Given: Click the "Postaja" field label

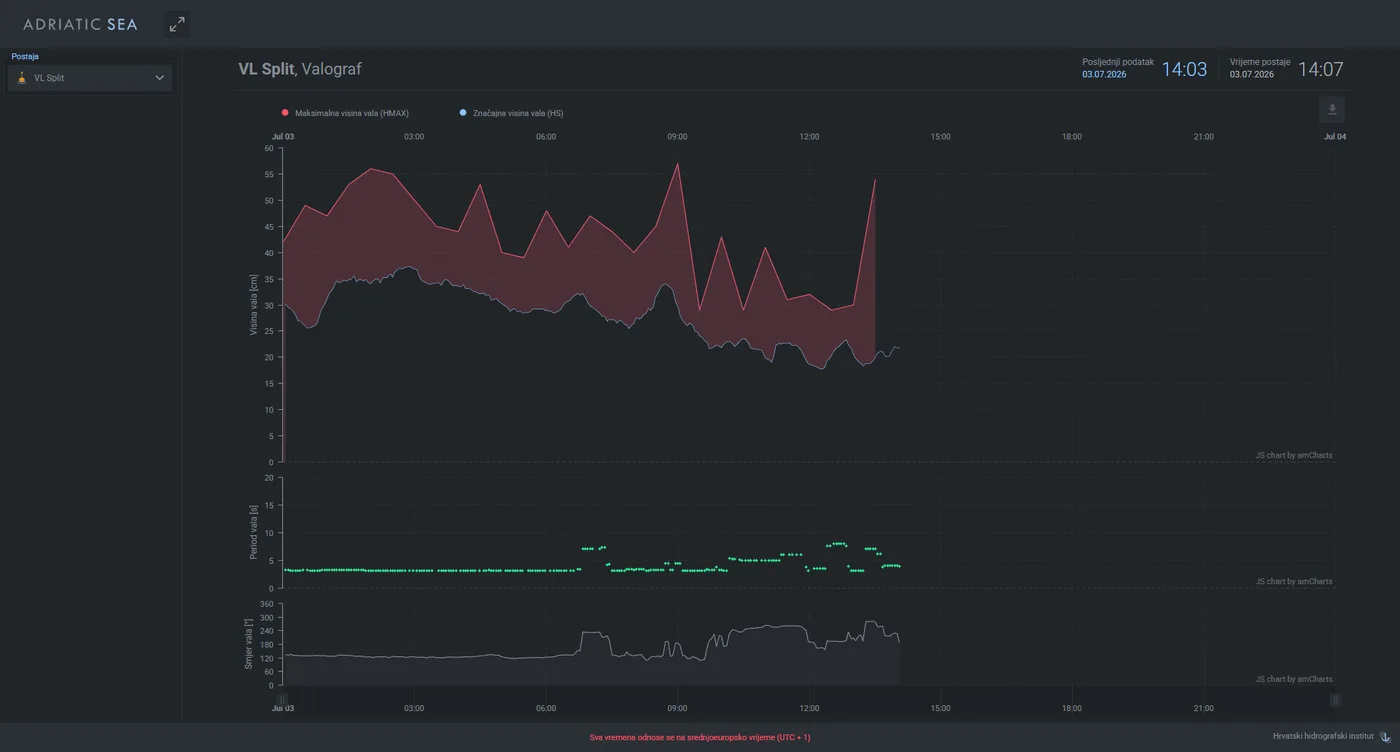Looking at the screenshot, I should click(25, 57).
